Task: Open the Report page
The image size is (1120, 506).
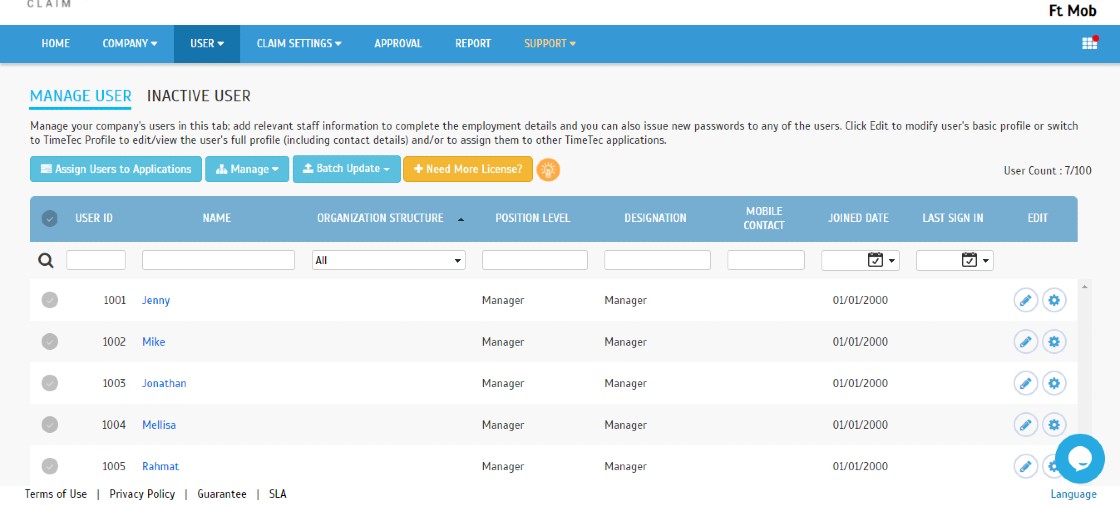Action: [x=473, y=44]
